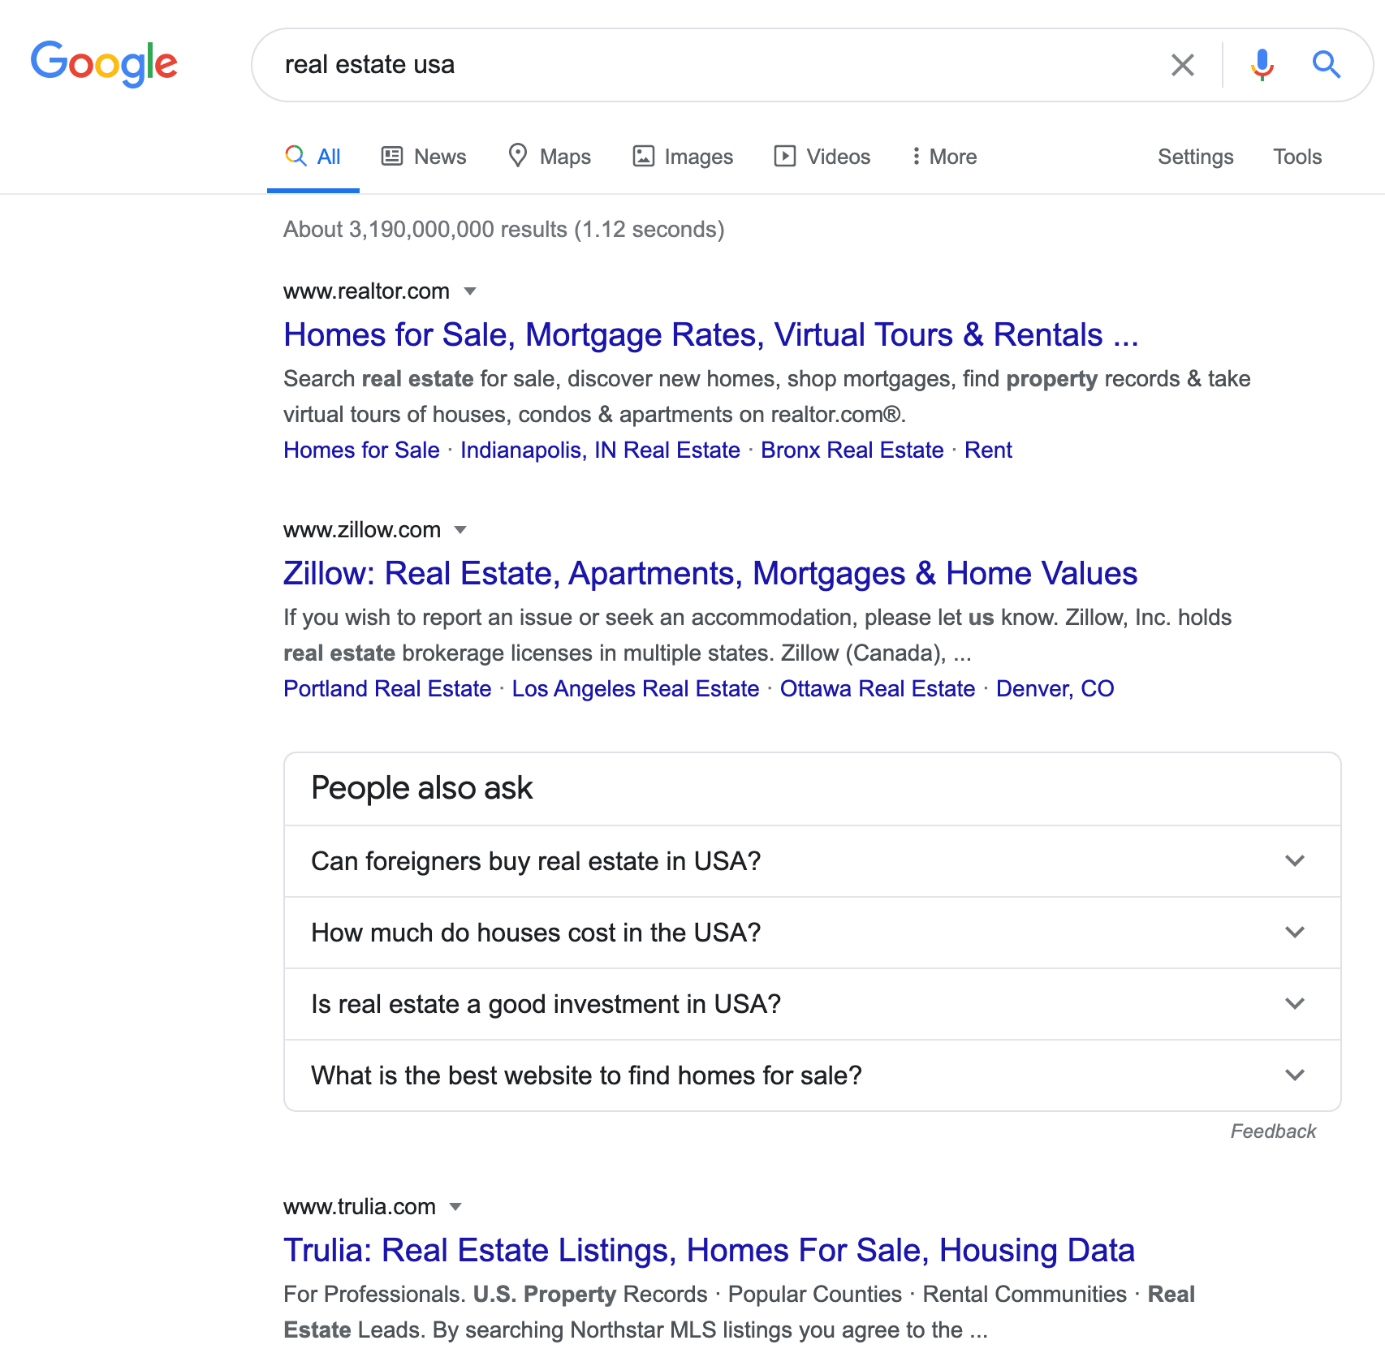Viewport: 1385px width, 1366px height.
Task: Open the News tab
Action: coord(424,157)
